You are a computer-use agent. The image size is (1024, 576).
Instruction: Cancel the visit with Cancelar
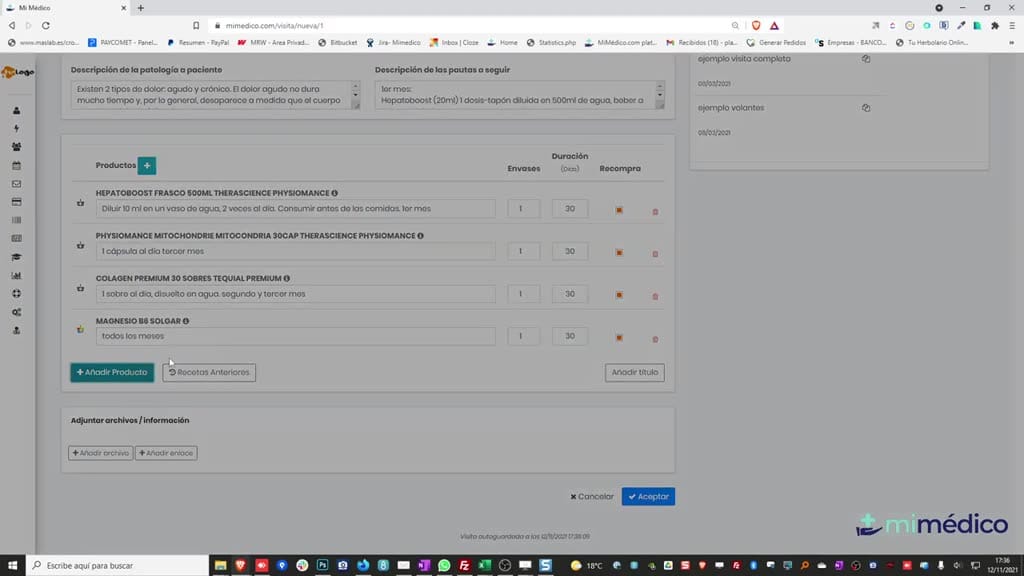point(592,496)
